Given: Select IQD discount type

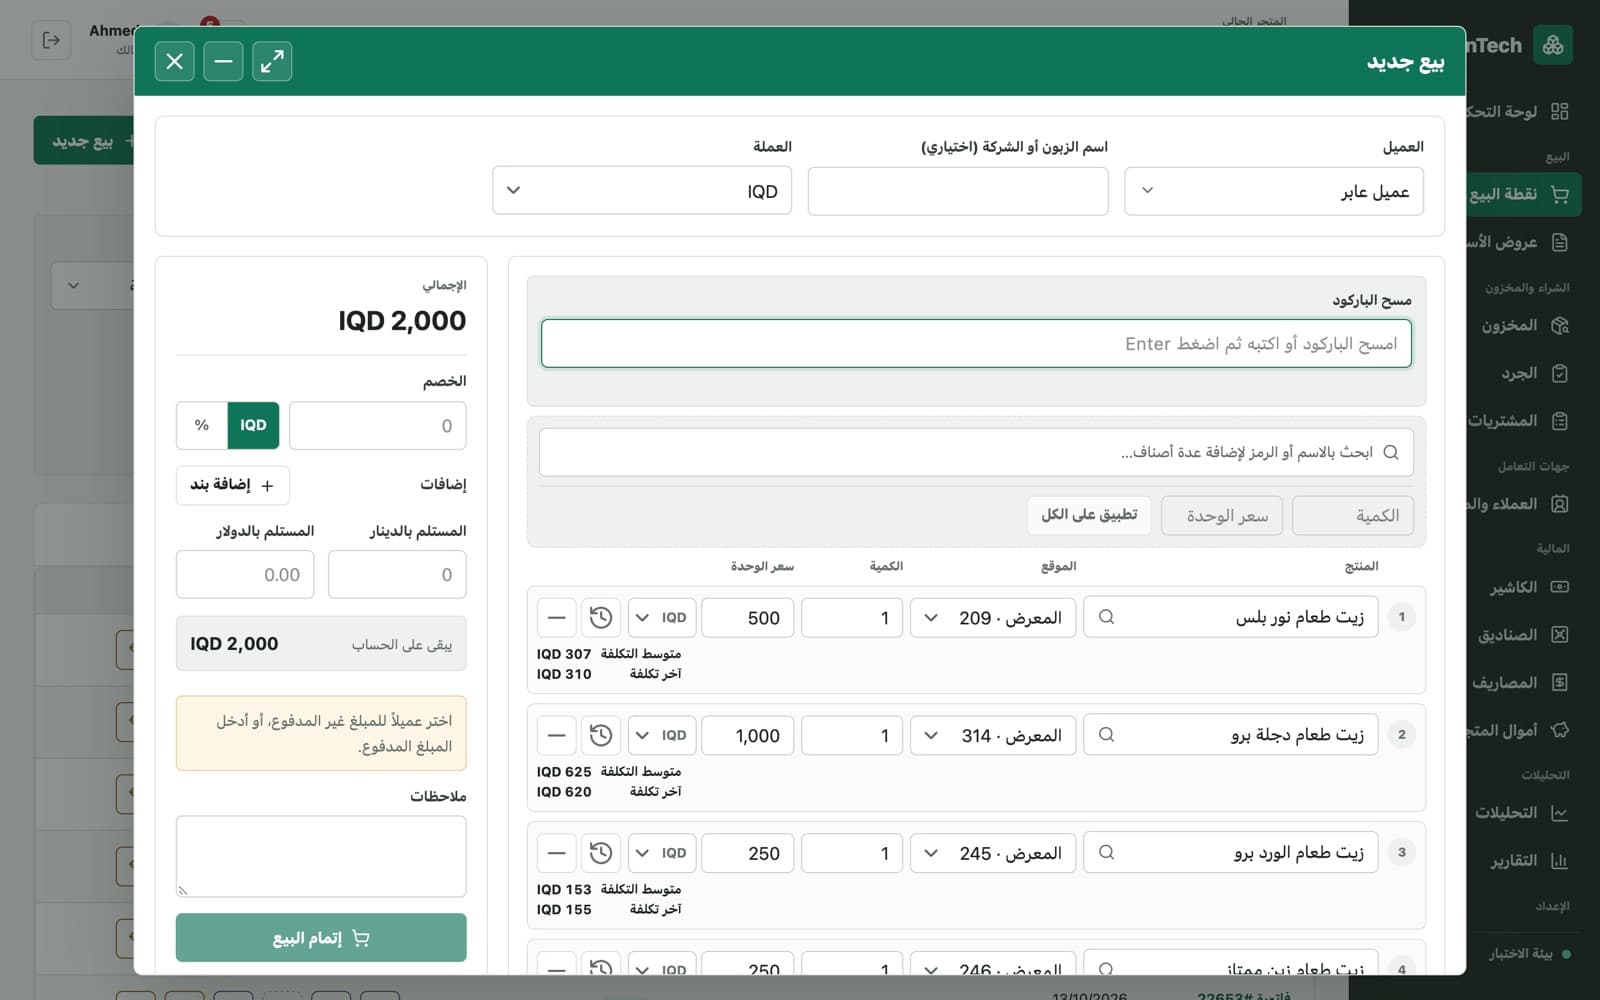Looking at the screenshot, I should (253, 426).
